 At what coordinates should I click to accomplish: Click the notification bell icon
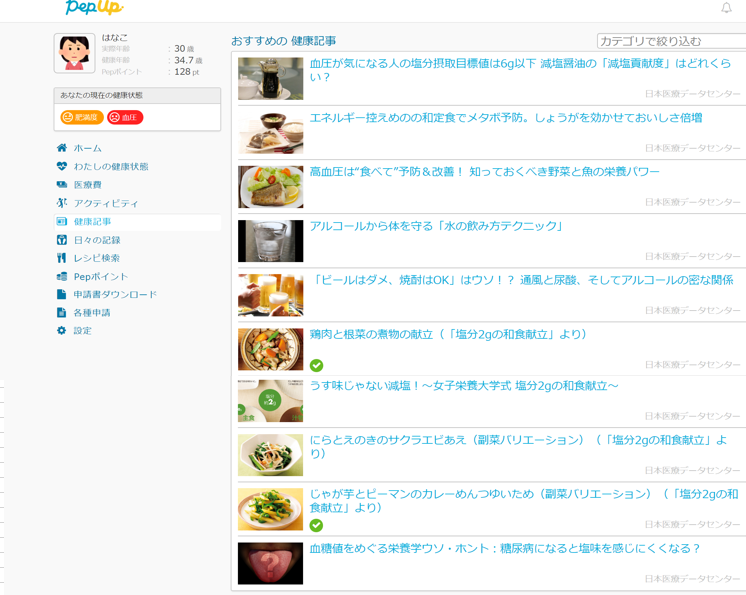[x=727, y=8]
